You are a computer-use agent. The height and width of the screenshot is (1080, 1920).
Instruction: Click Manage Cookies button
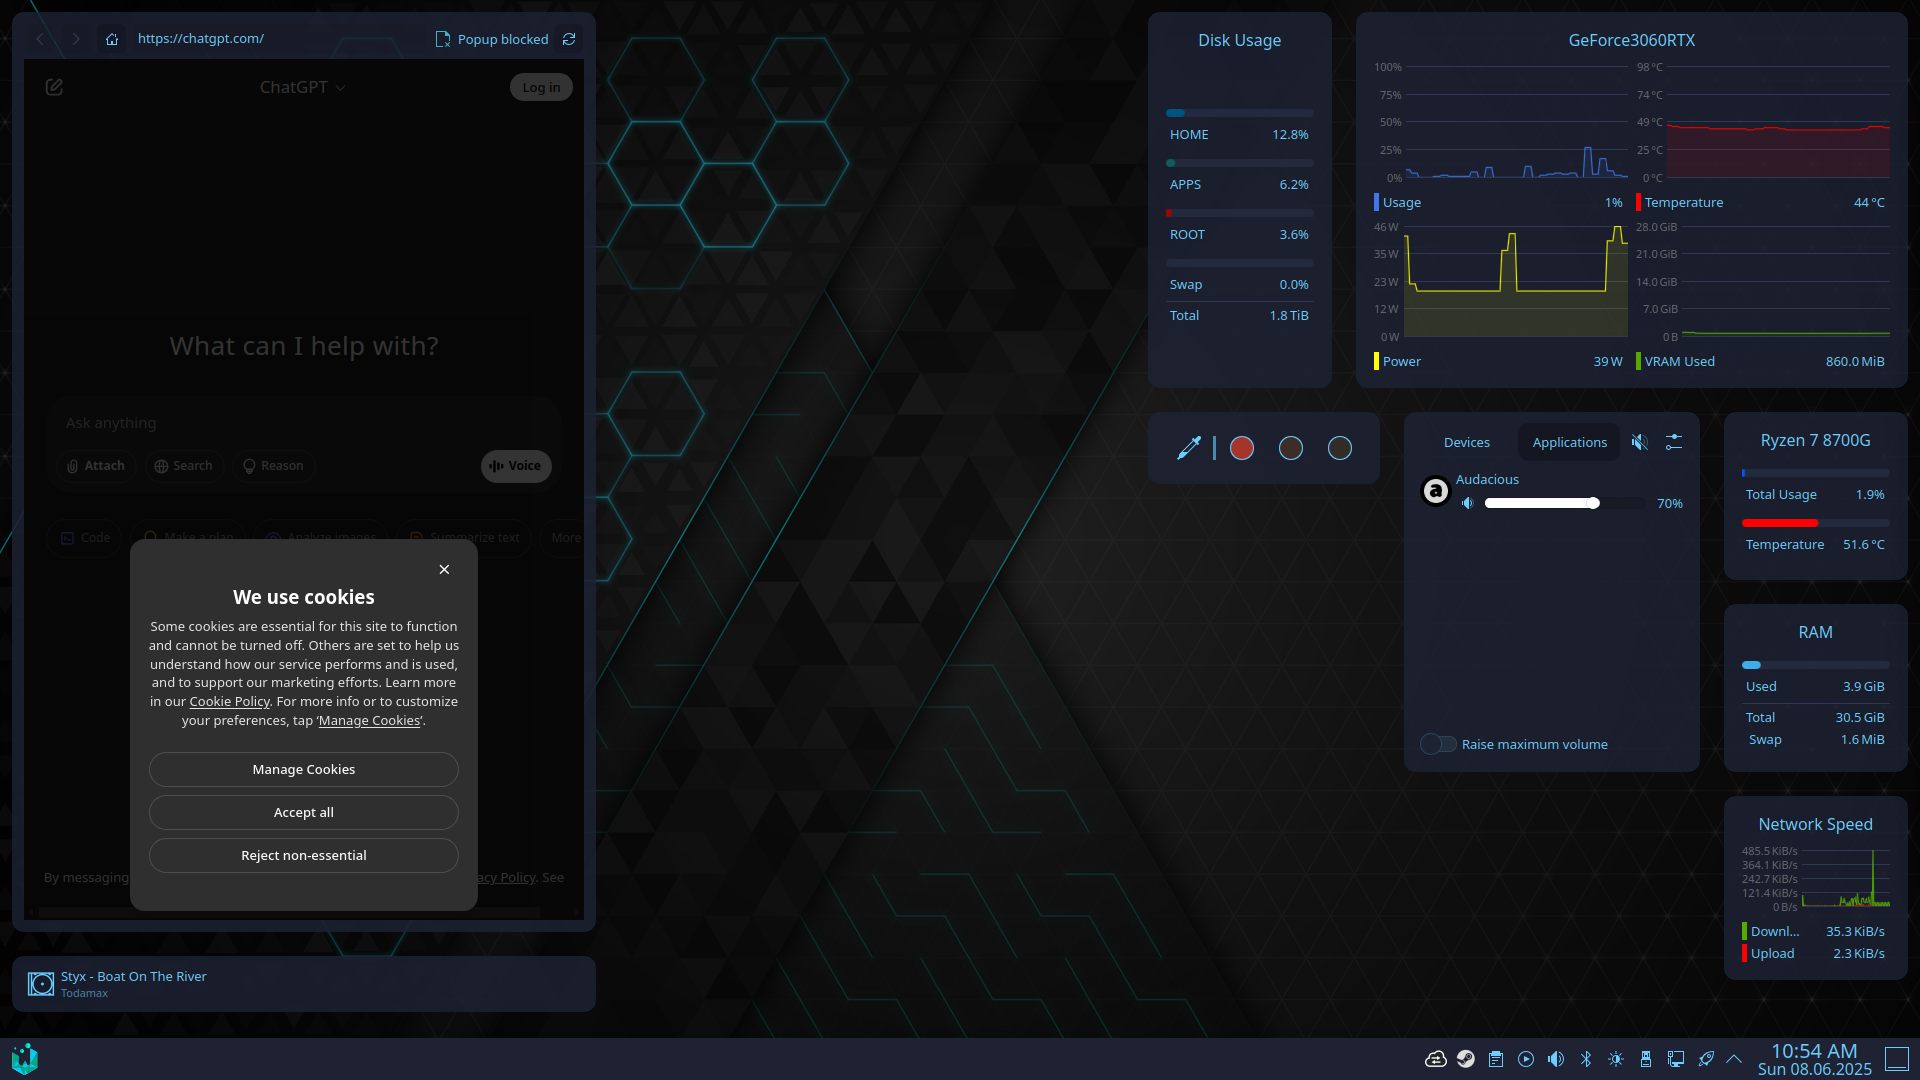[304, 770]
